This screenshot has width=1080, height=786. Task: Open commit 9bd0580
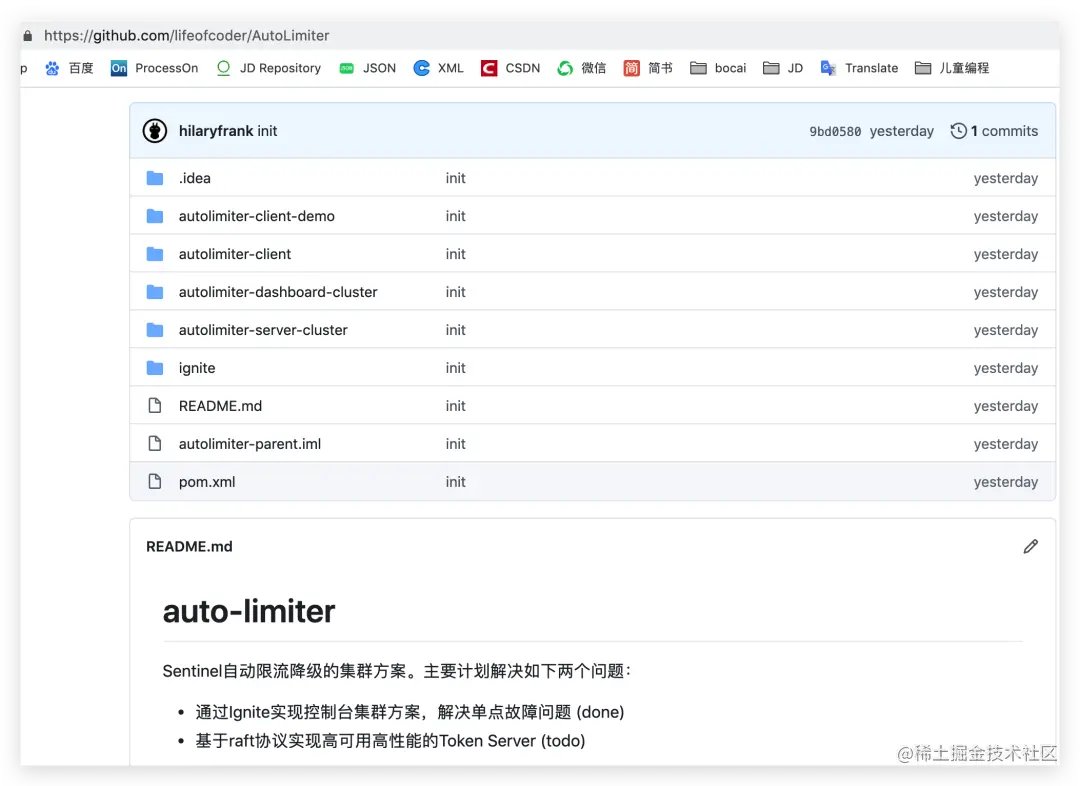point(835,132)
